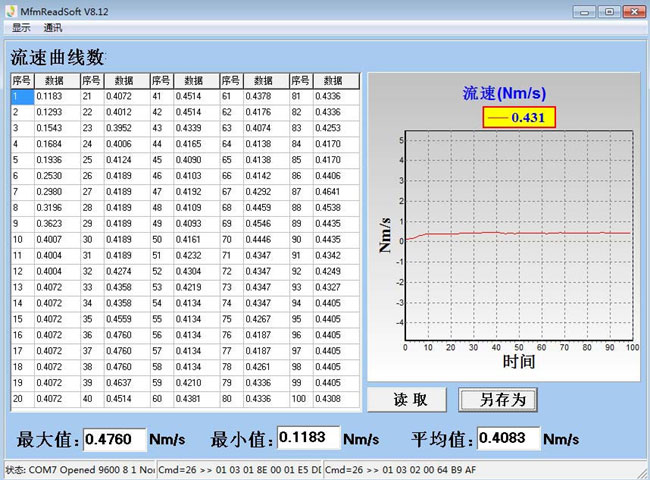Click the COM7 Opened status bar panel

(79, 470)
